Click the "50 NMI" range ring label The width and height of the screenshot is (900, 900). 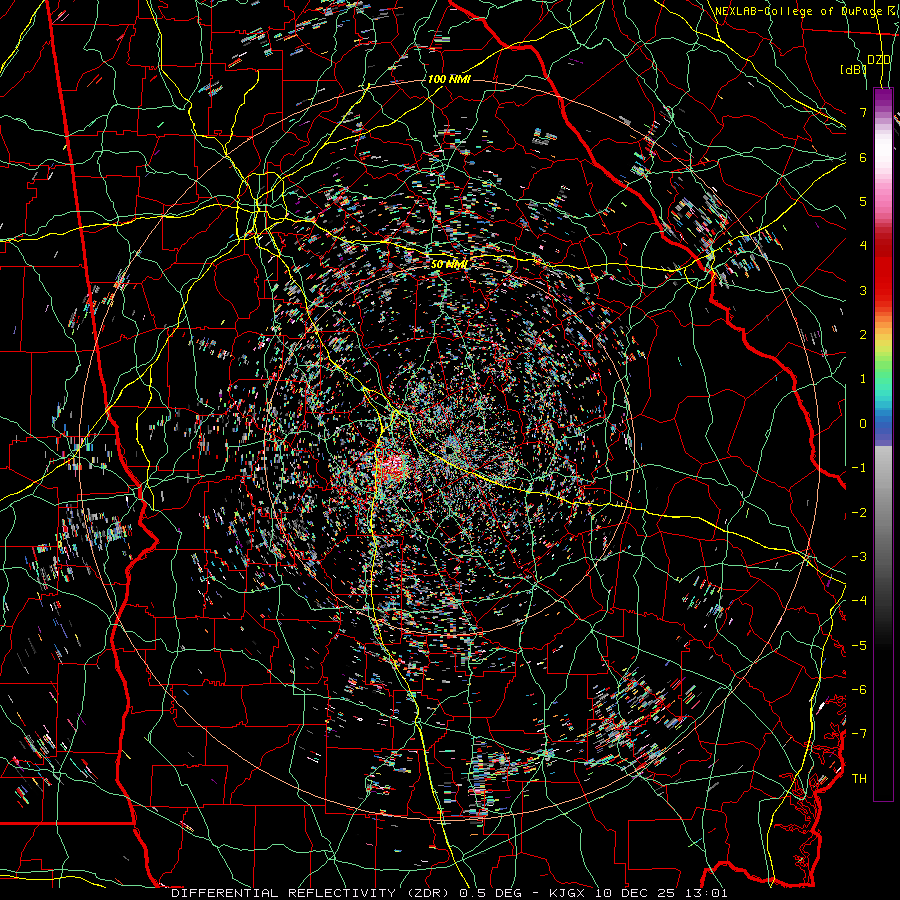[x=449, y=265]
